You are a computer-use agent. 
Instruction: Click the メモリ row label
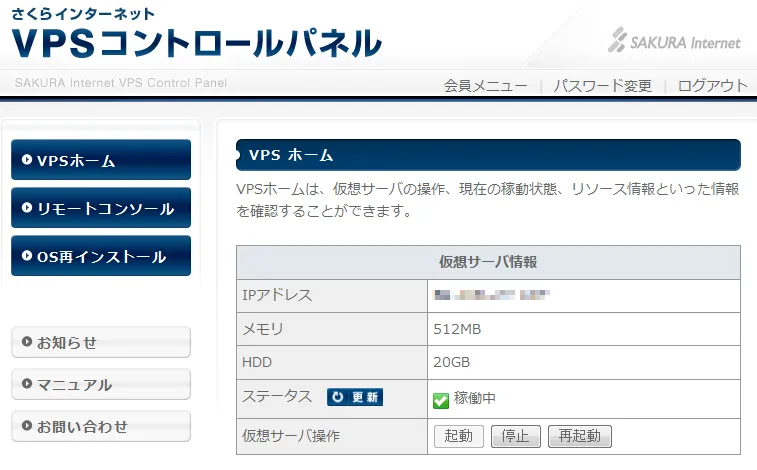(263, 329)
